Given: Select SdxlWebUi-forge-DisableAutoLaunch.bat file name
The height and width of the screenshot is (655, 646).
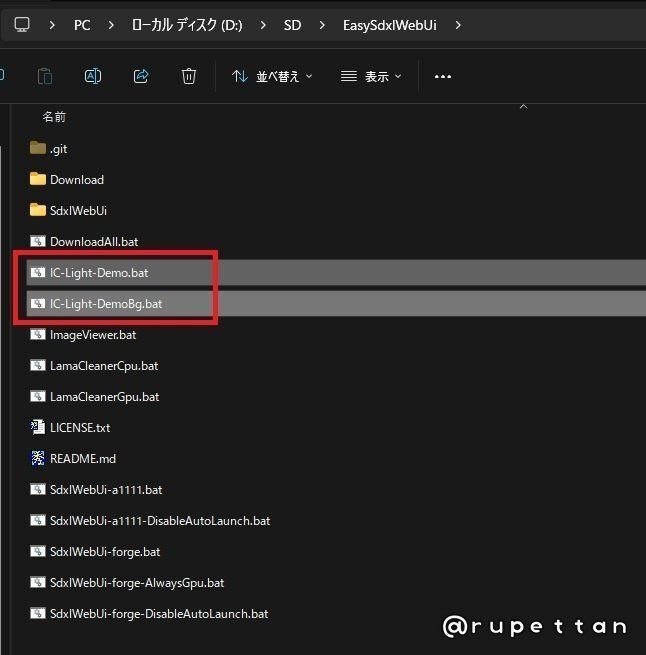Looking at the screenshot, I should (159, 613).
